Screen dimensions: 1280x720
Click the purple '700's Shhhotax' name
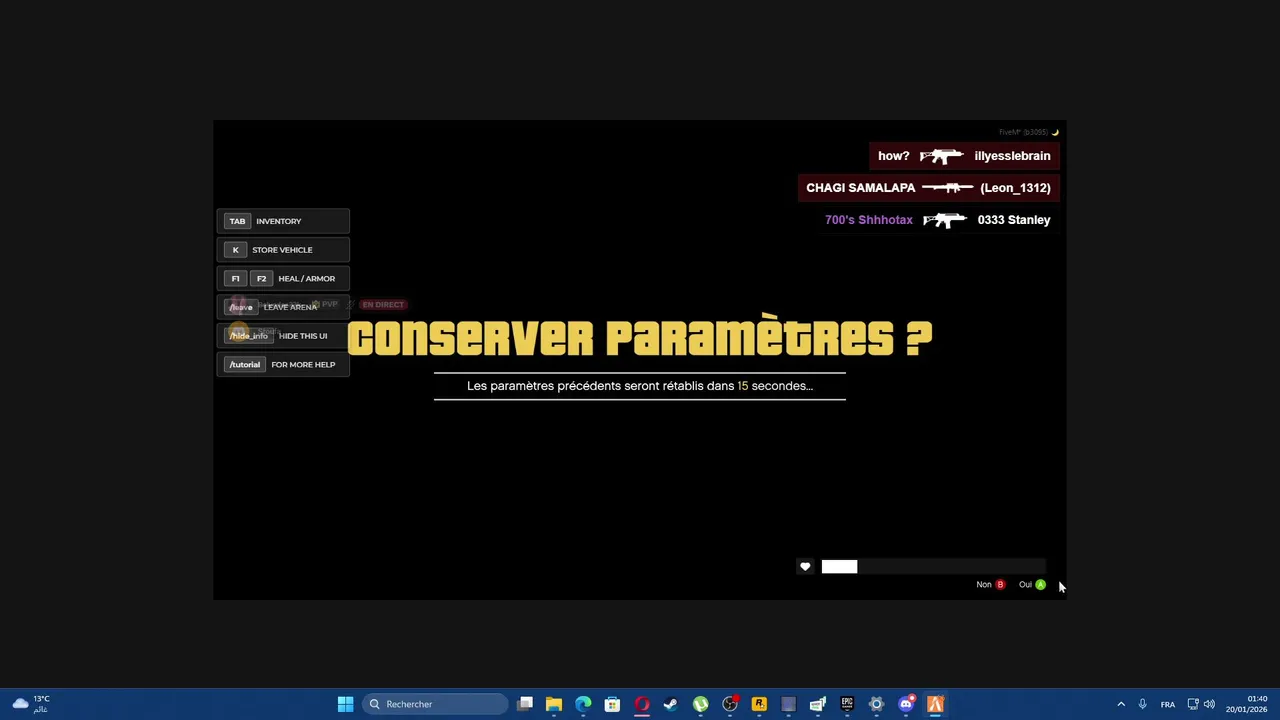(x=869, y=220)
